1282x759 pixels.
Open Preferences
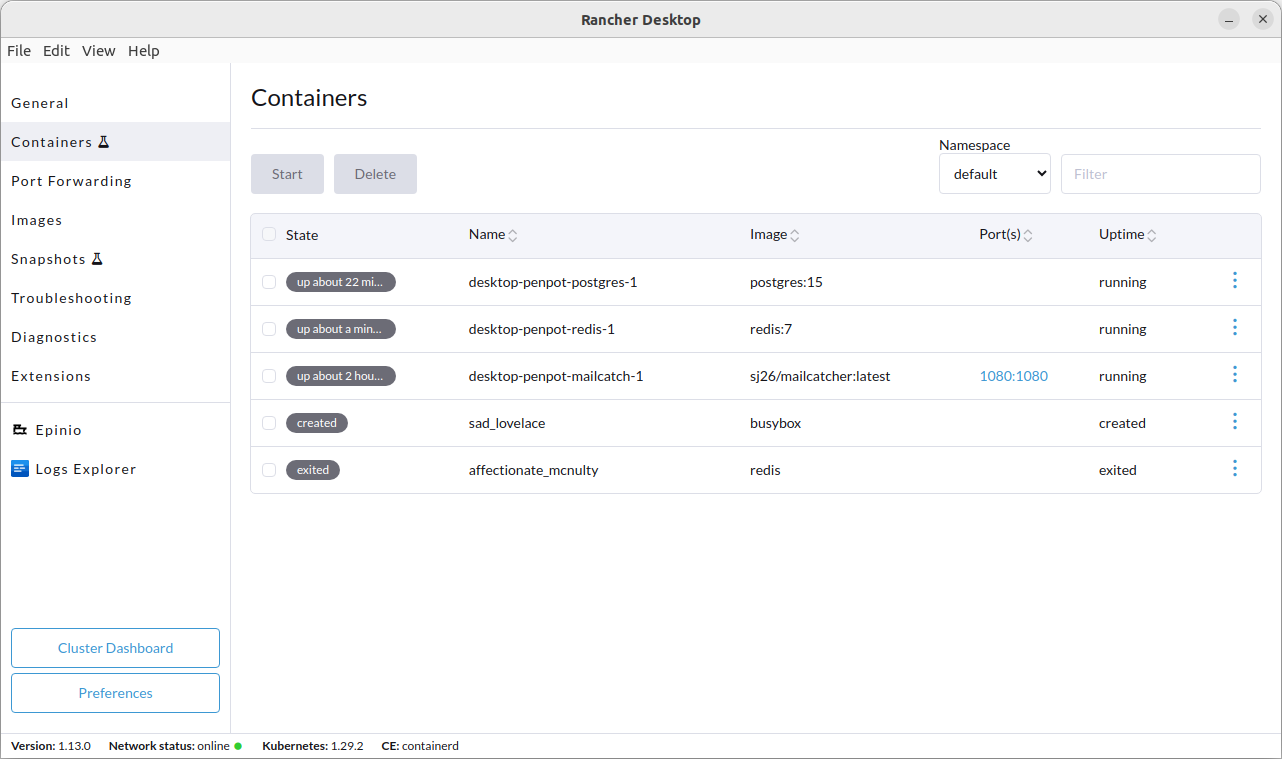(115, 693)
